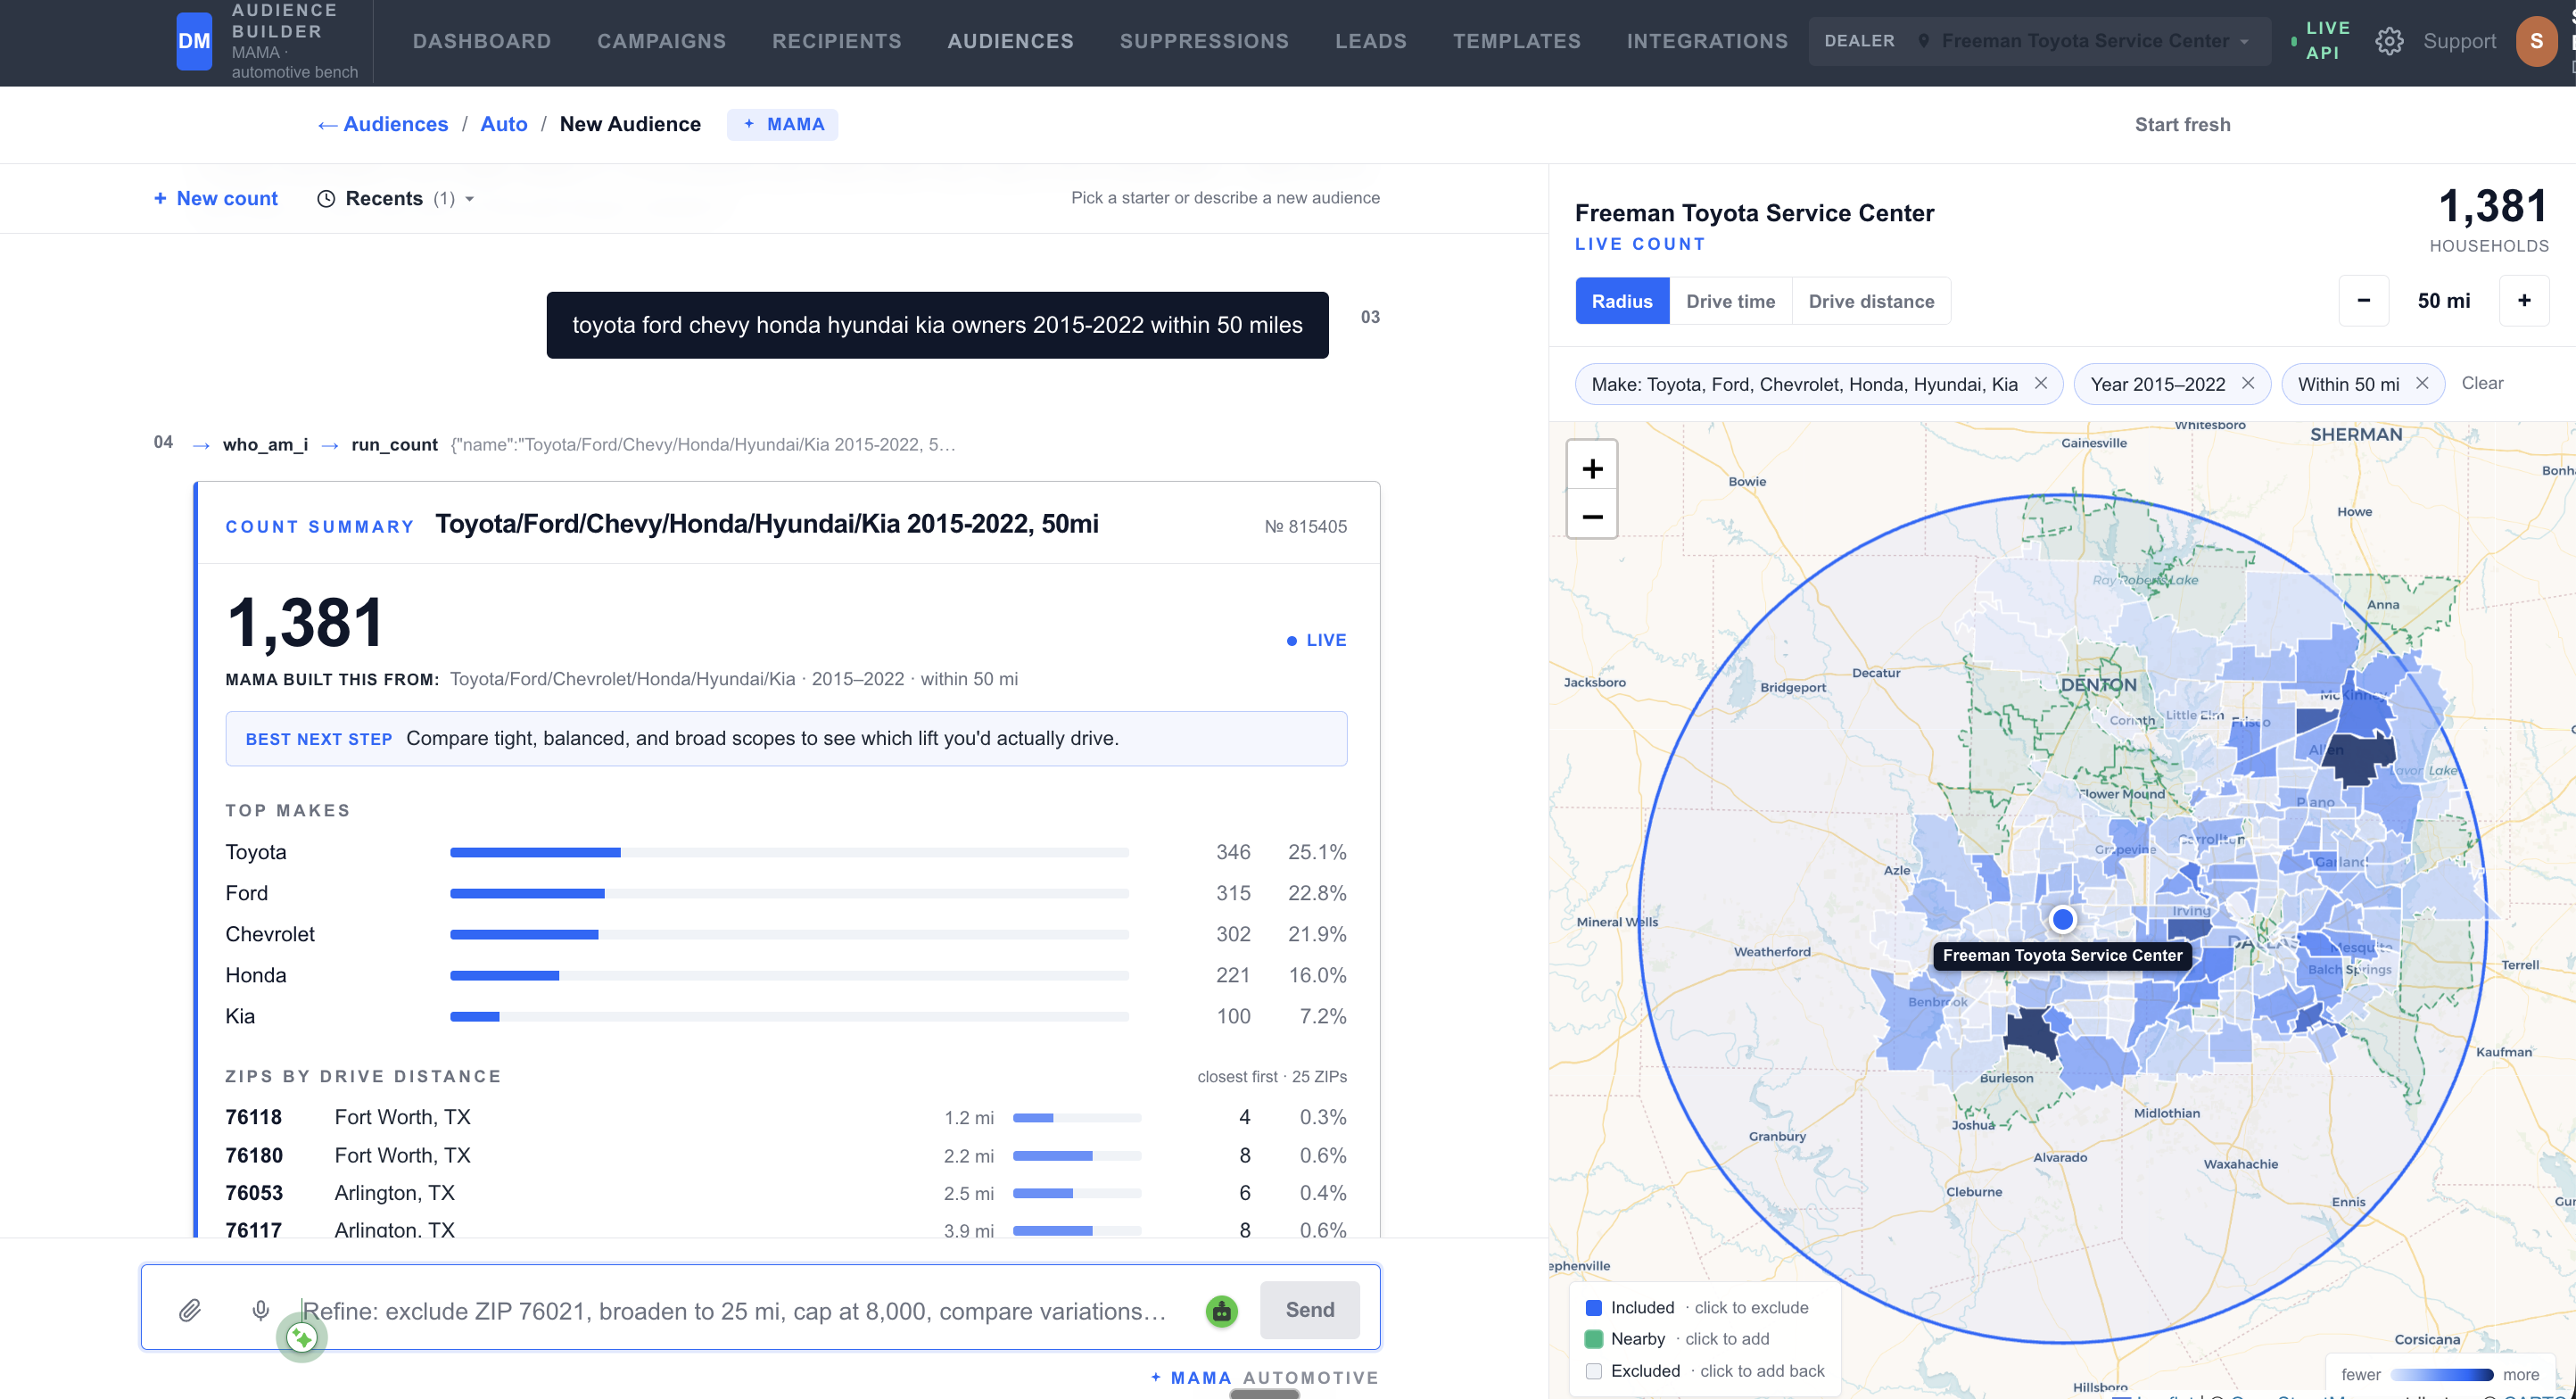The image size is (2576, 1399).
Task: Open Audiences nav tab
Action: (1010, 41)
